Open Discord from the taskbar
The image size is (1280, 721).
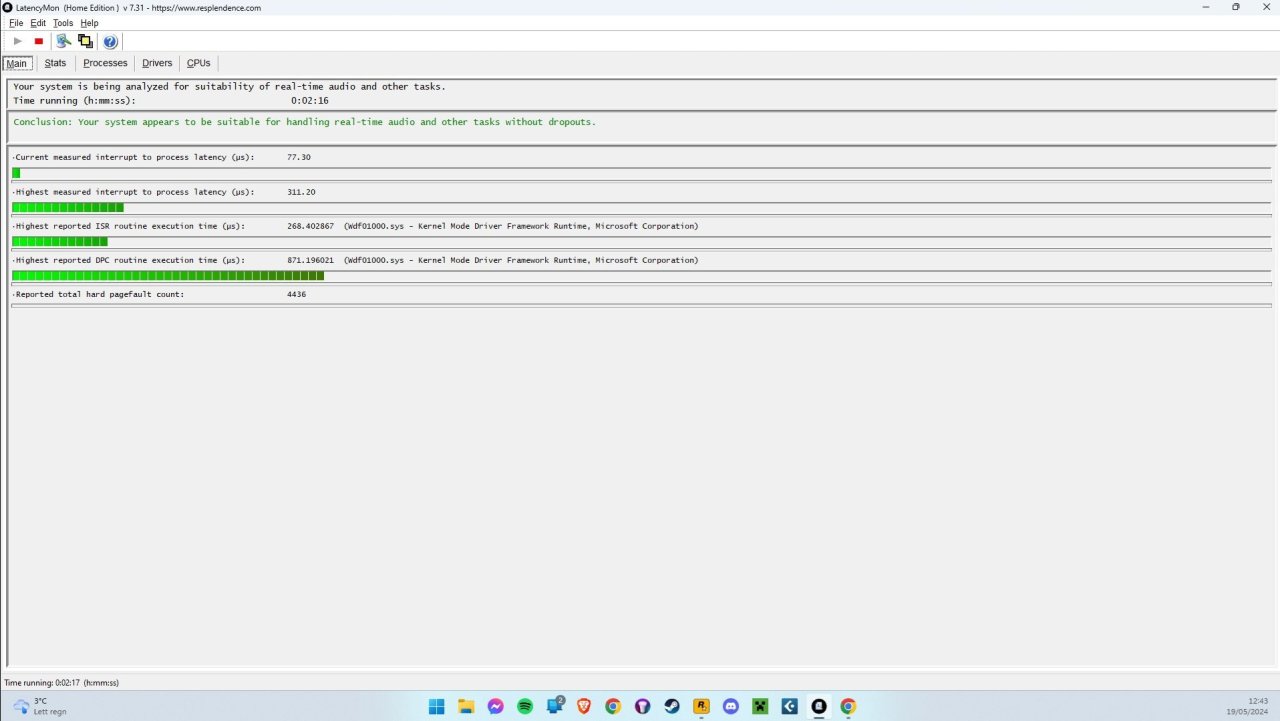[731, 706]
